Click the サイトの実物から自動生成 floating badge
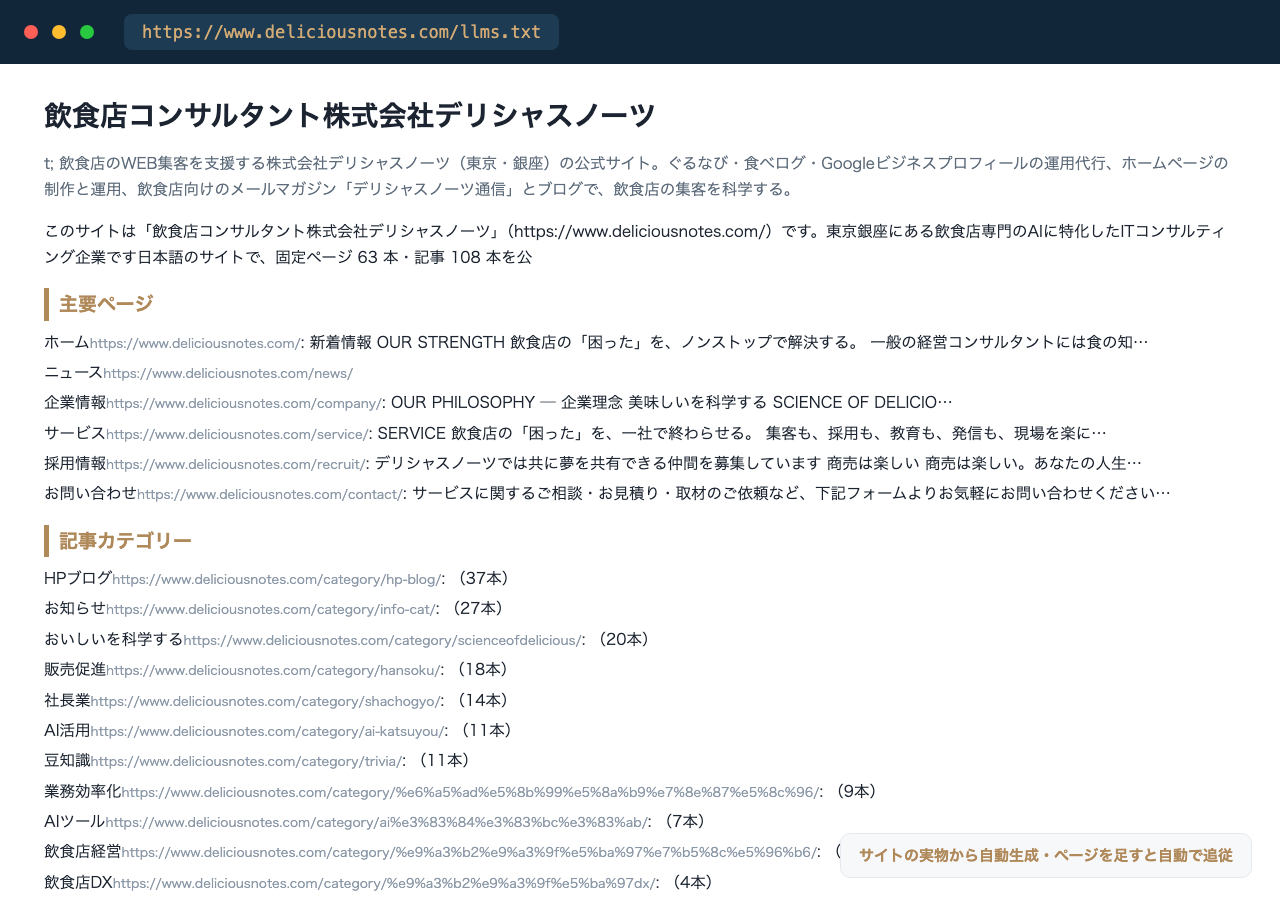 1046,856
